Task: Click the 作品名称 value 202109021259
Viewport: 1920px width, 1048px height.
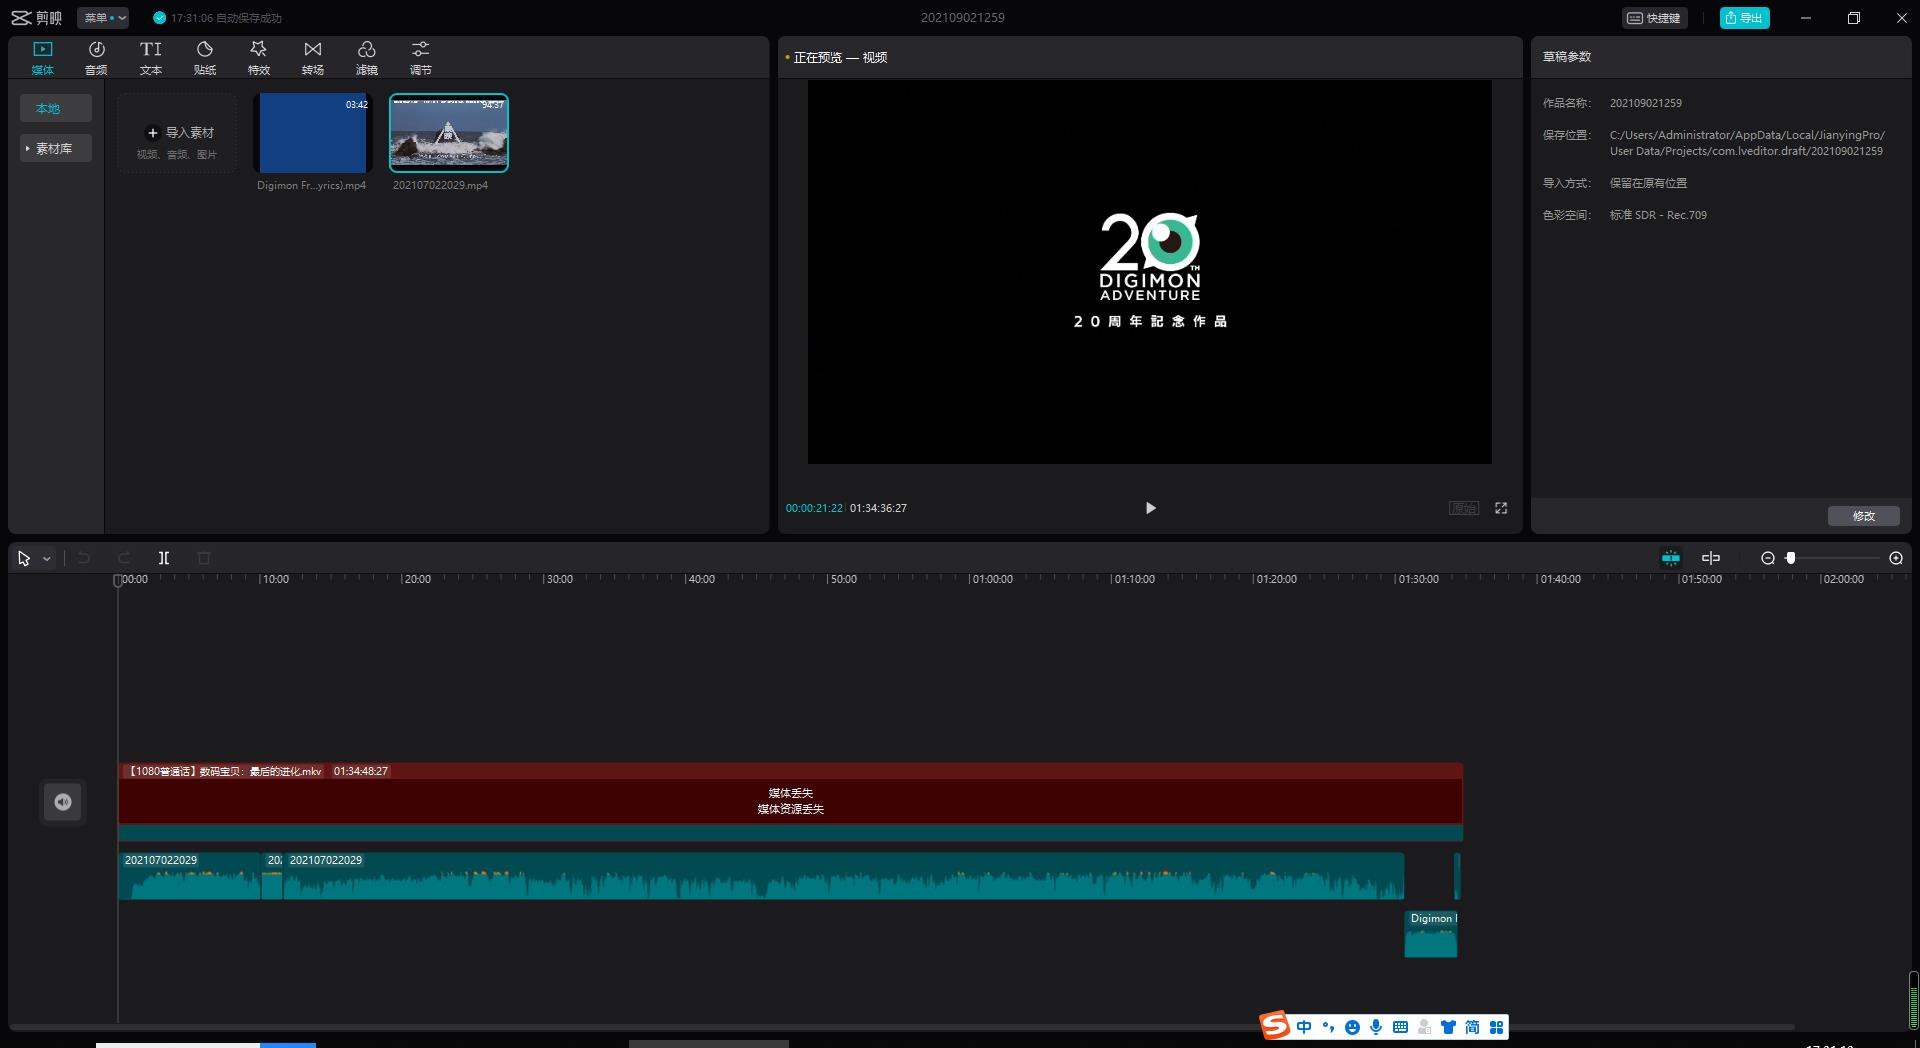Action: [1645, 103]
